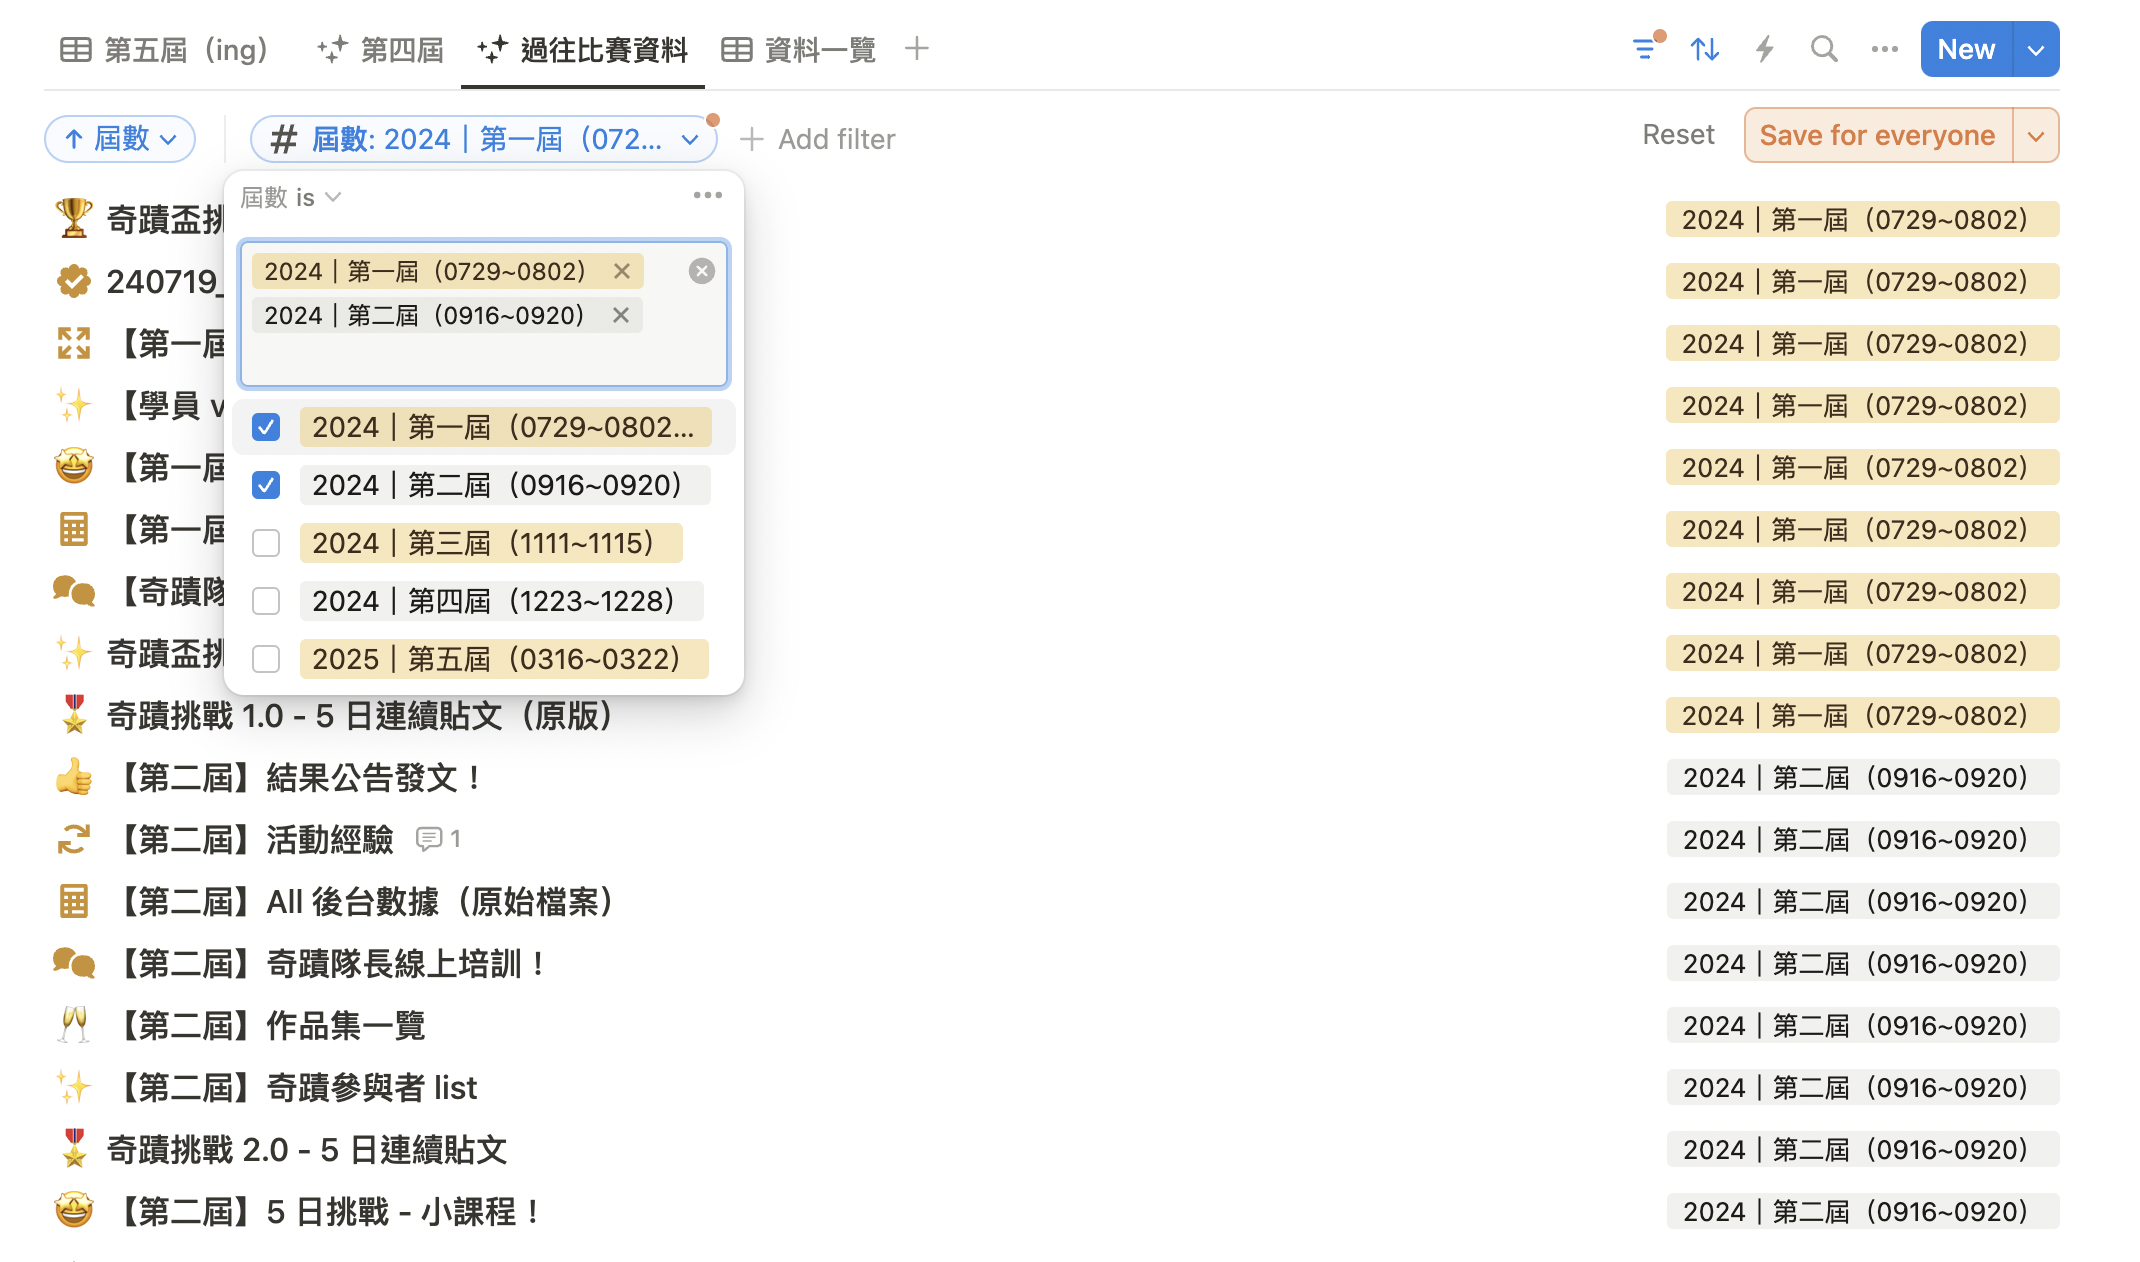This screenshot has width=2140, height=1262.
Task: Check the 2025｜第五屆 (0316~0322) option
Action: coord(266,660)
